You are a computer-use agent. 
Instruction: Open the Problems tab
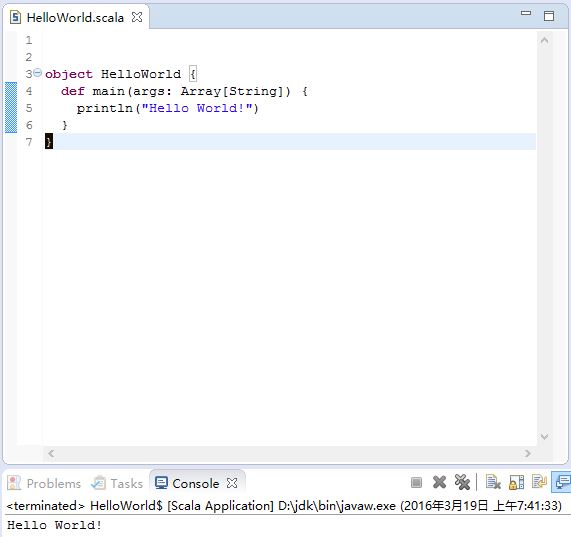coord(54,483)
